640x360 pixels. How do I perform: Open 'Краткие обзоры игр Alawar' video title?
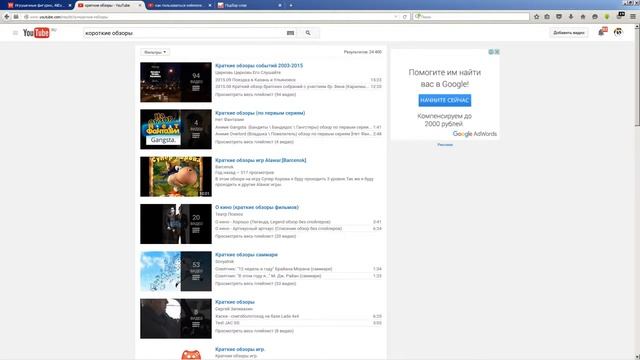260,160
